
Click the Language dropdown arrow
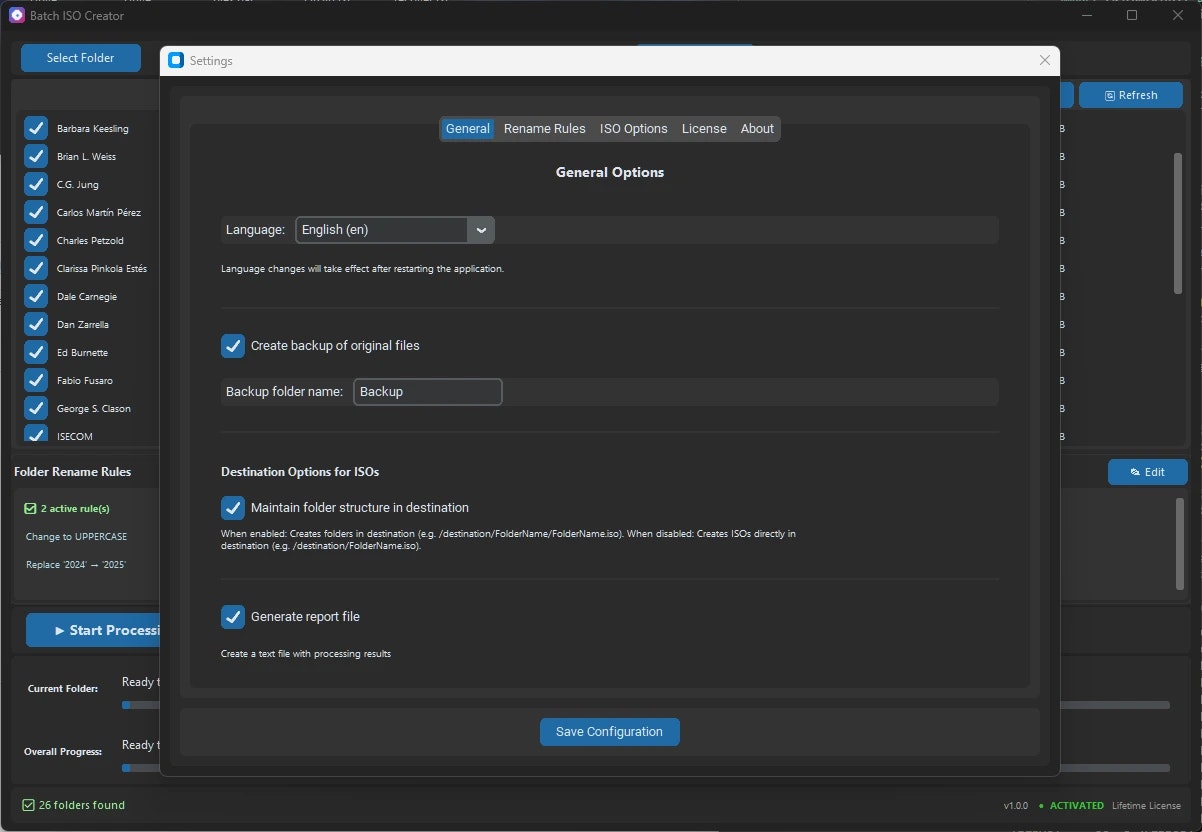point(481,230)
